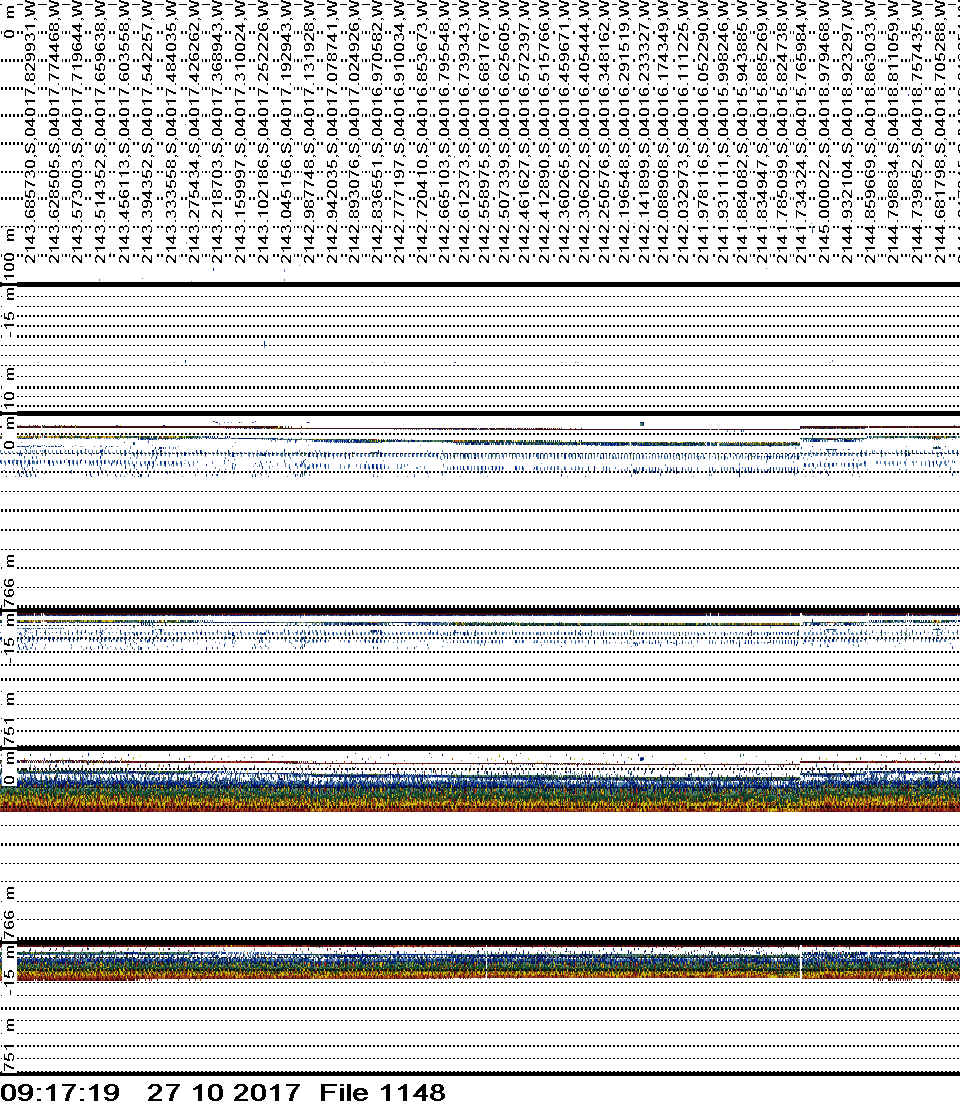Image resolution: width=960 pixels, height=1108 pixels.
Task: Click position label 2142.088908,S,04016.174349,W
Action: (x=663, y=131)
